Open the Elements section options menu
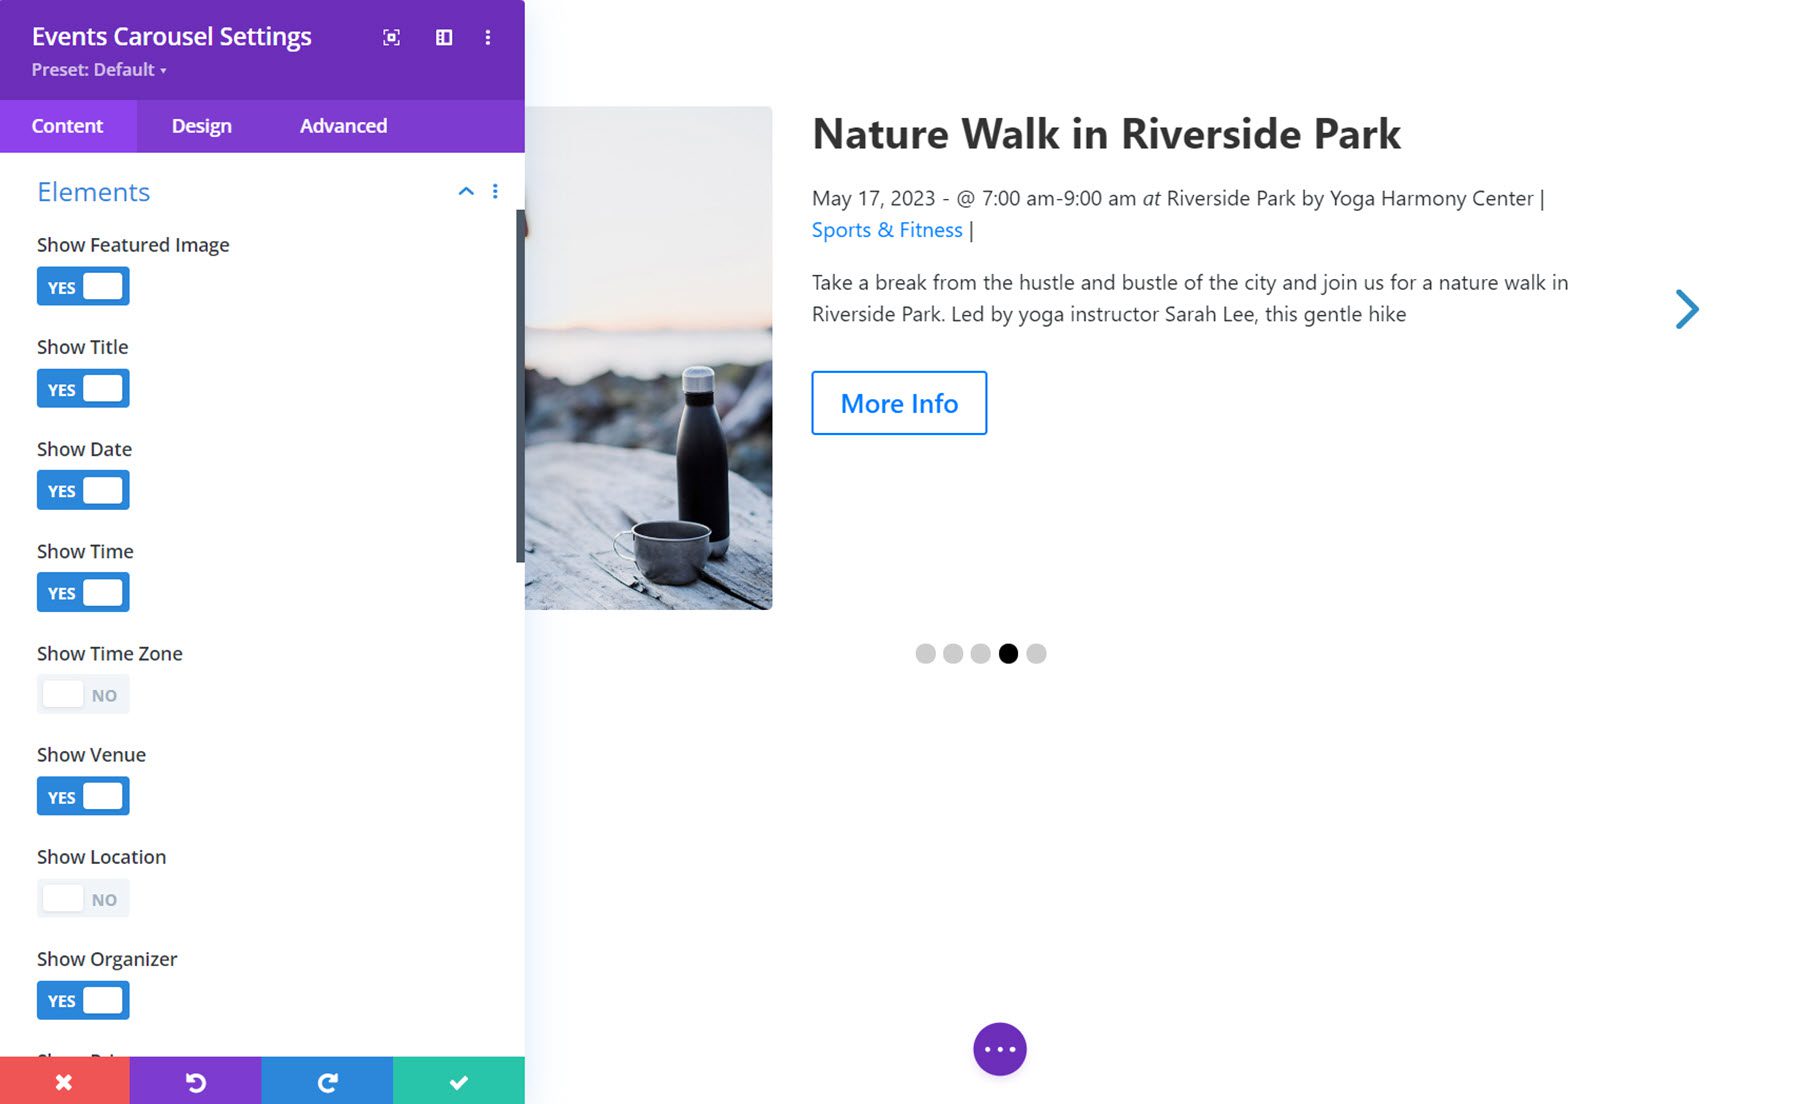1800x1104 pixels. click(x=495, y=191)
